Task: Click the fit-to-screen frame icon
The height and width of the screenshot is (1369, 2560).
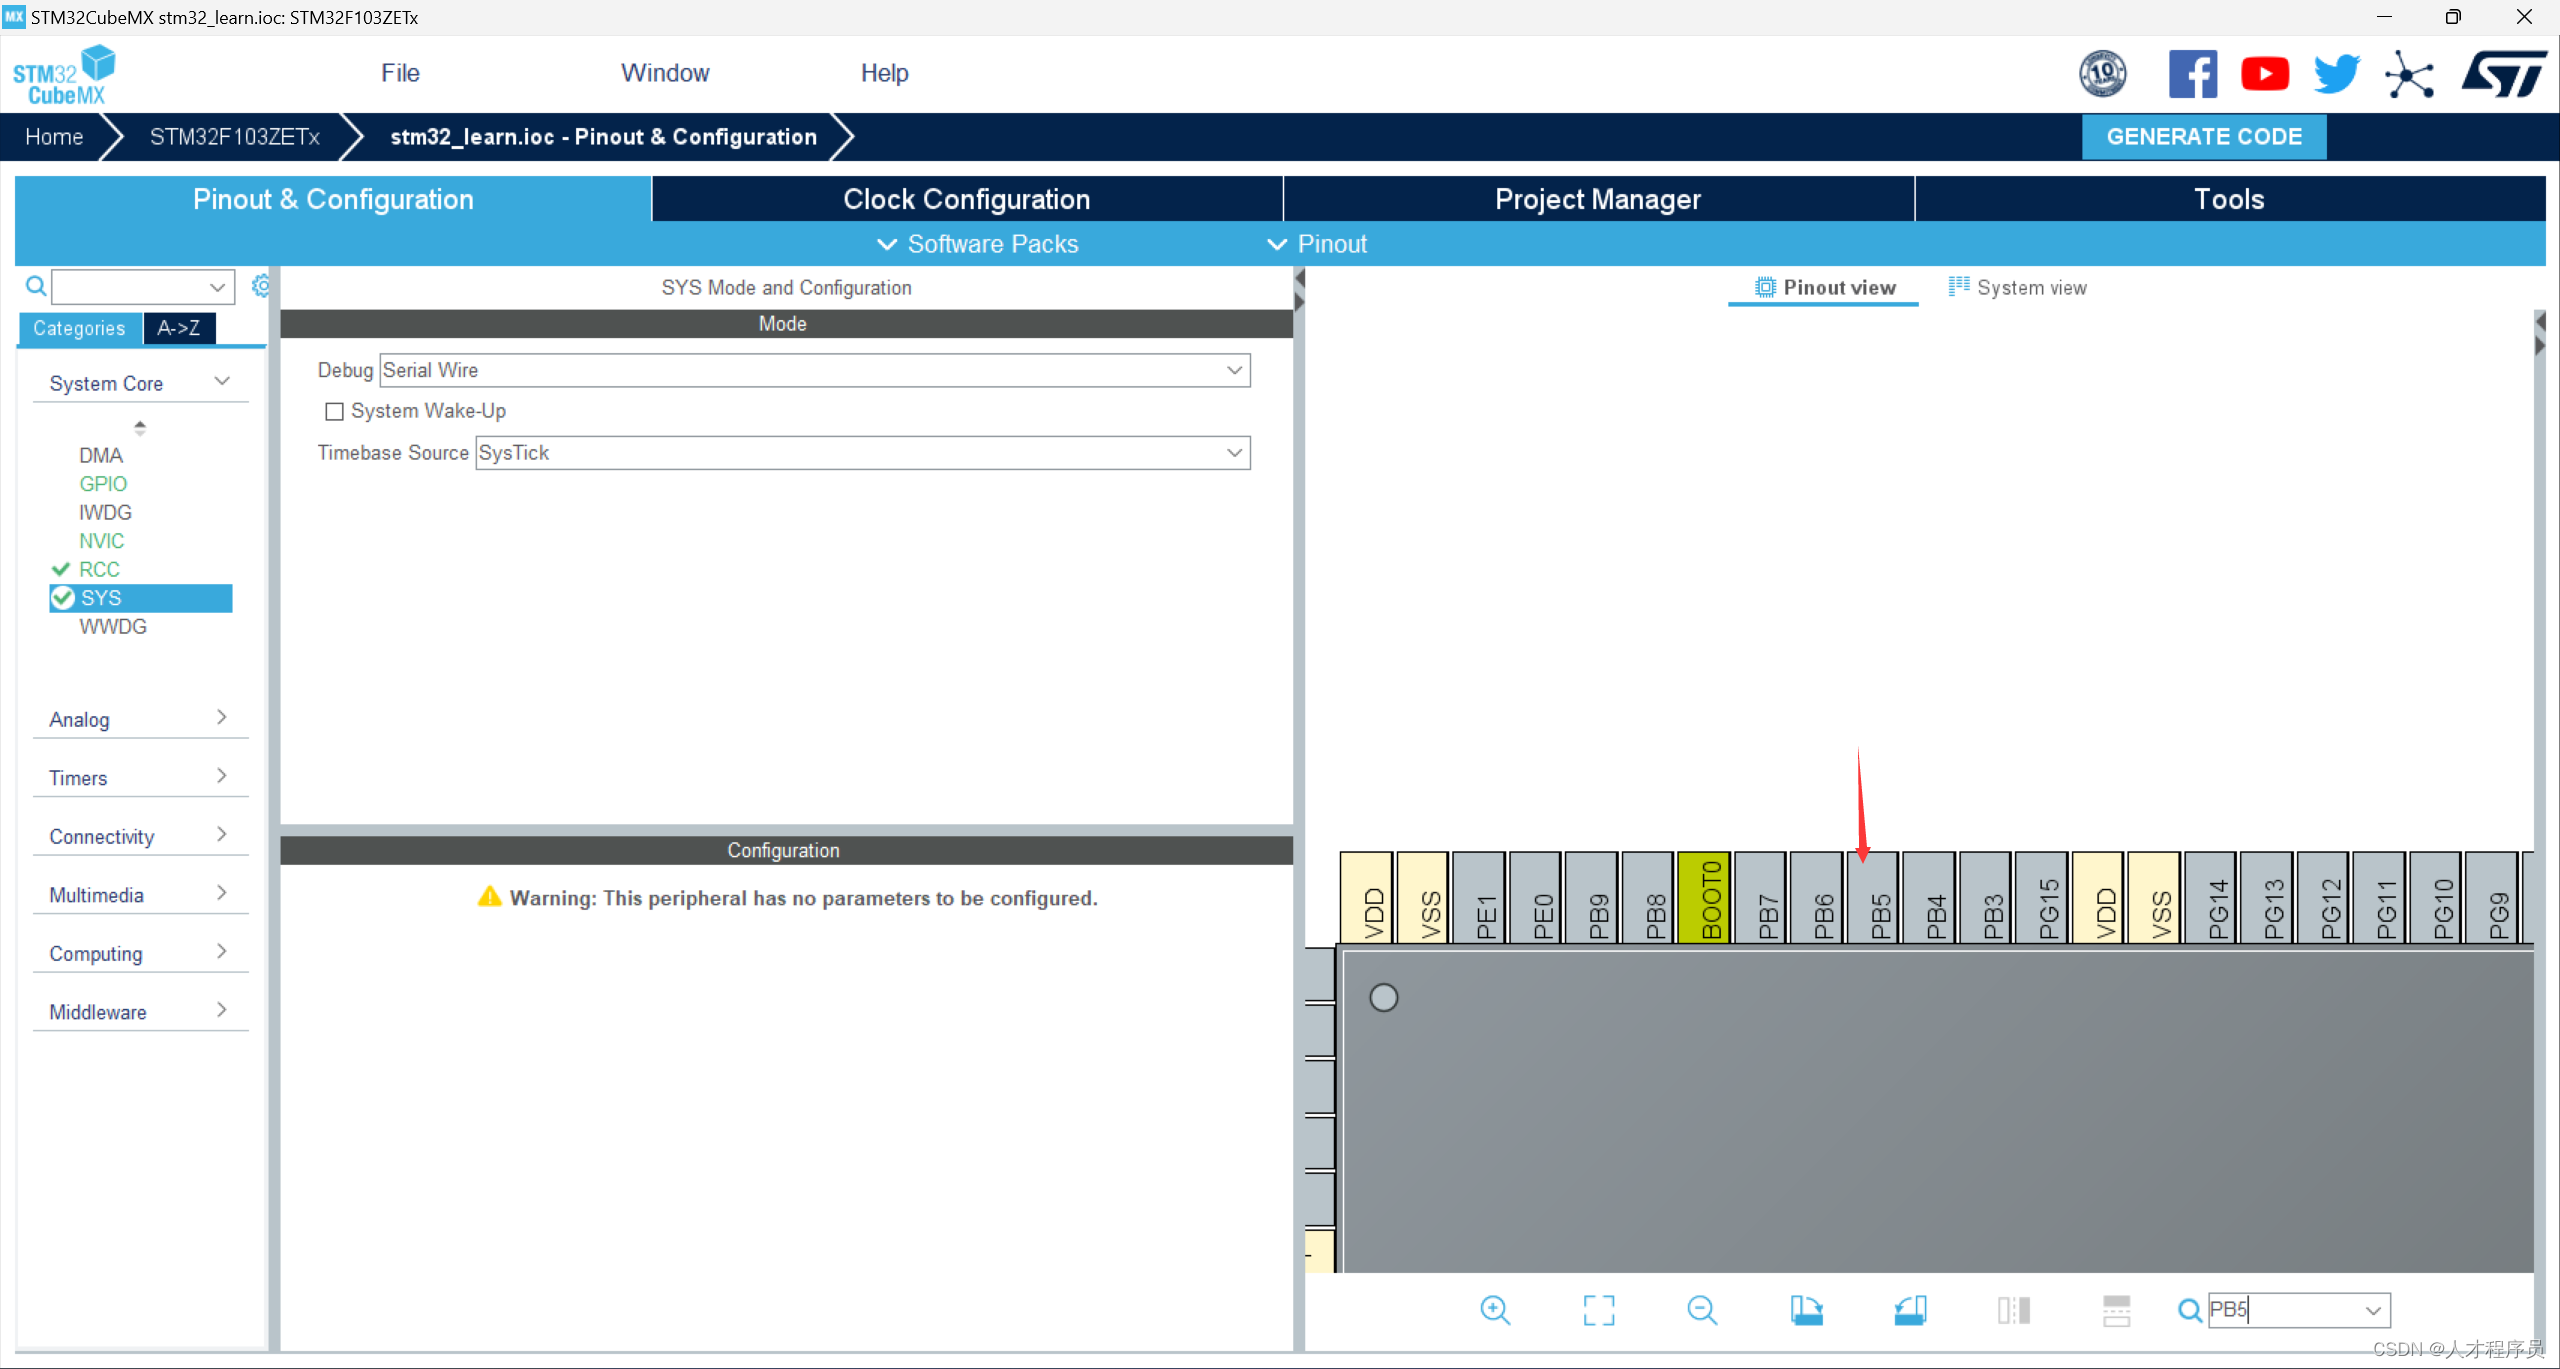Action: (x=1598, y=1309)
